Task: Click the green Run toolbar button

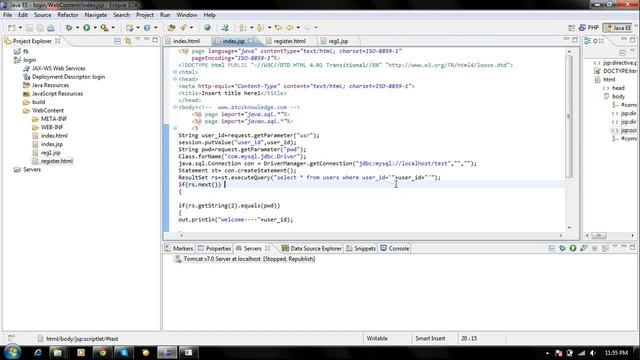Action: coord(87,28)
